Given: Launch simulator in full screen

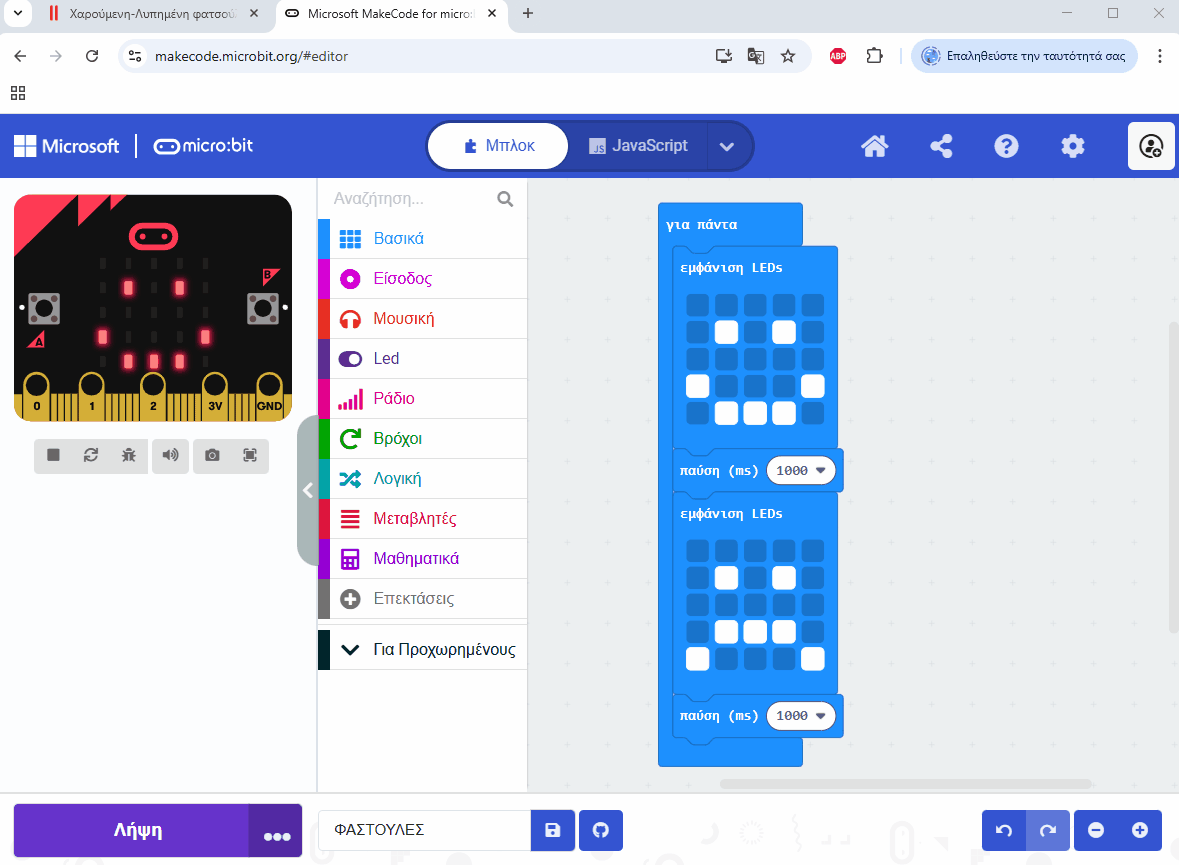Looking at the screenshot, I should [250, 455].
